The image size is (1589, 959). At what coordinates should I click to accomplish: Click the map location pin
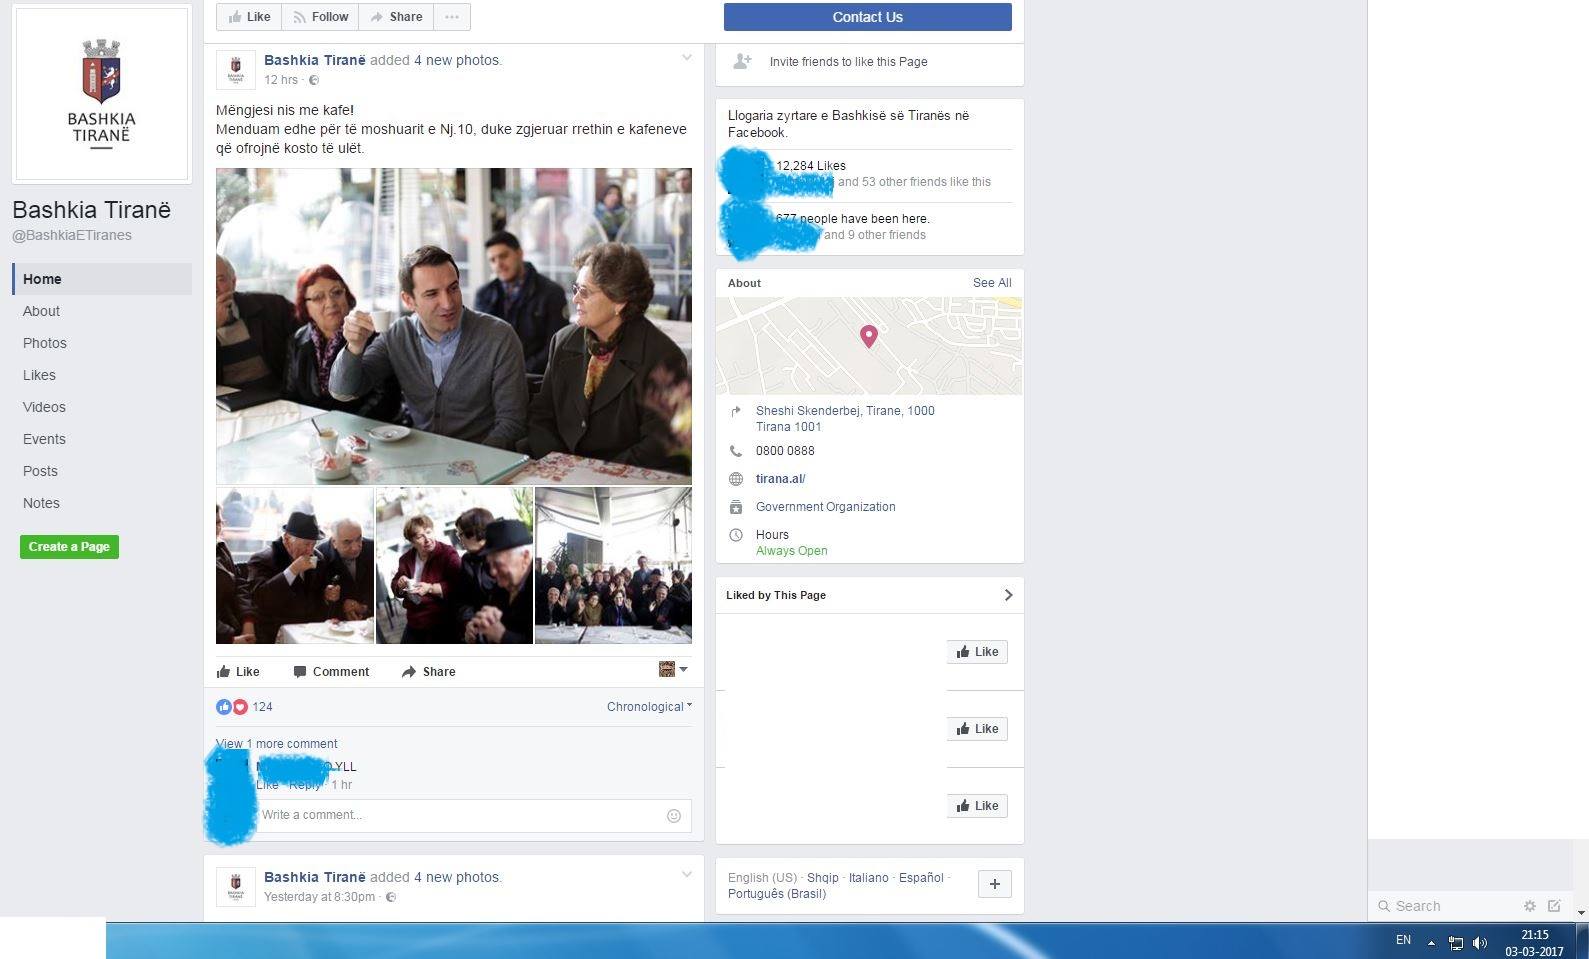(868, 336)
